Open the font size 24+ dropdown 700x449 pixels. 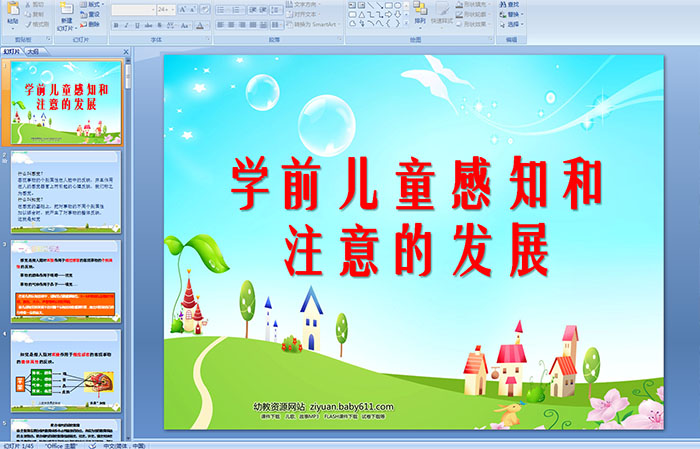(166, 10)
